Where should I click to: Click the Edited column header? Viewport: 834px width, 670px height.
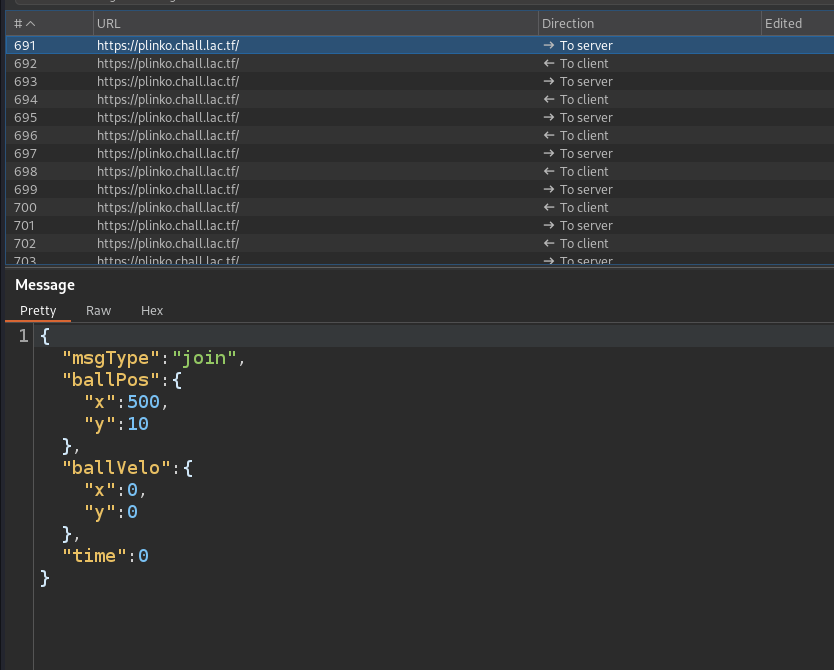pyautogui.click(x=783, y=23)
